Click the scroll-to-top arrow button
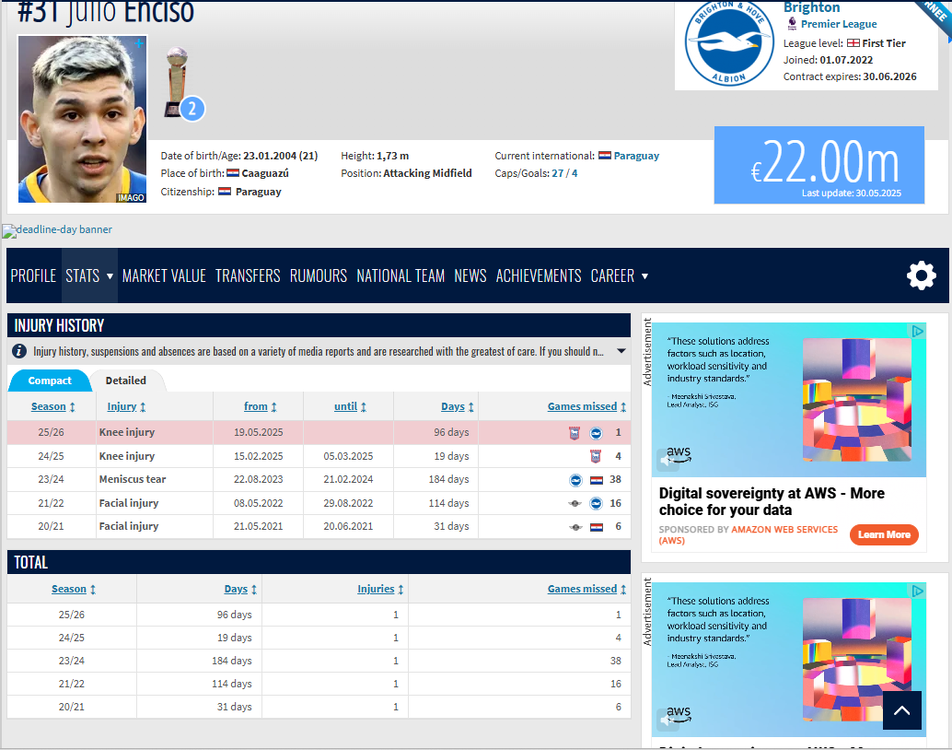Image resolution: width=952 pixels, height=750 pixels. 902,710
